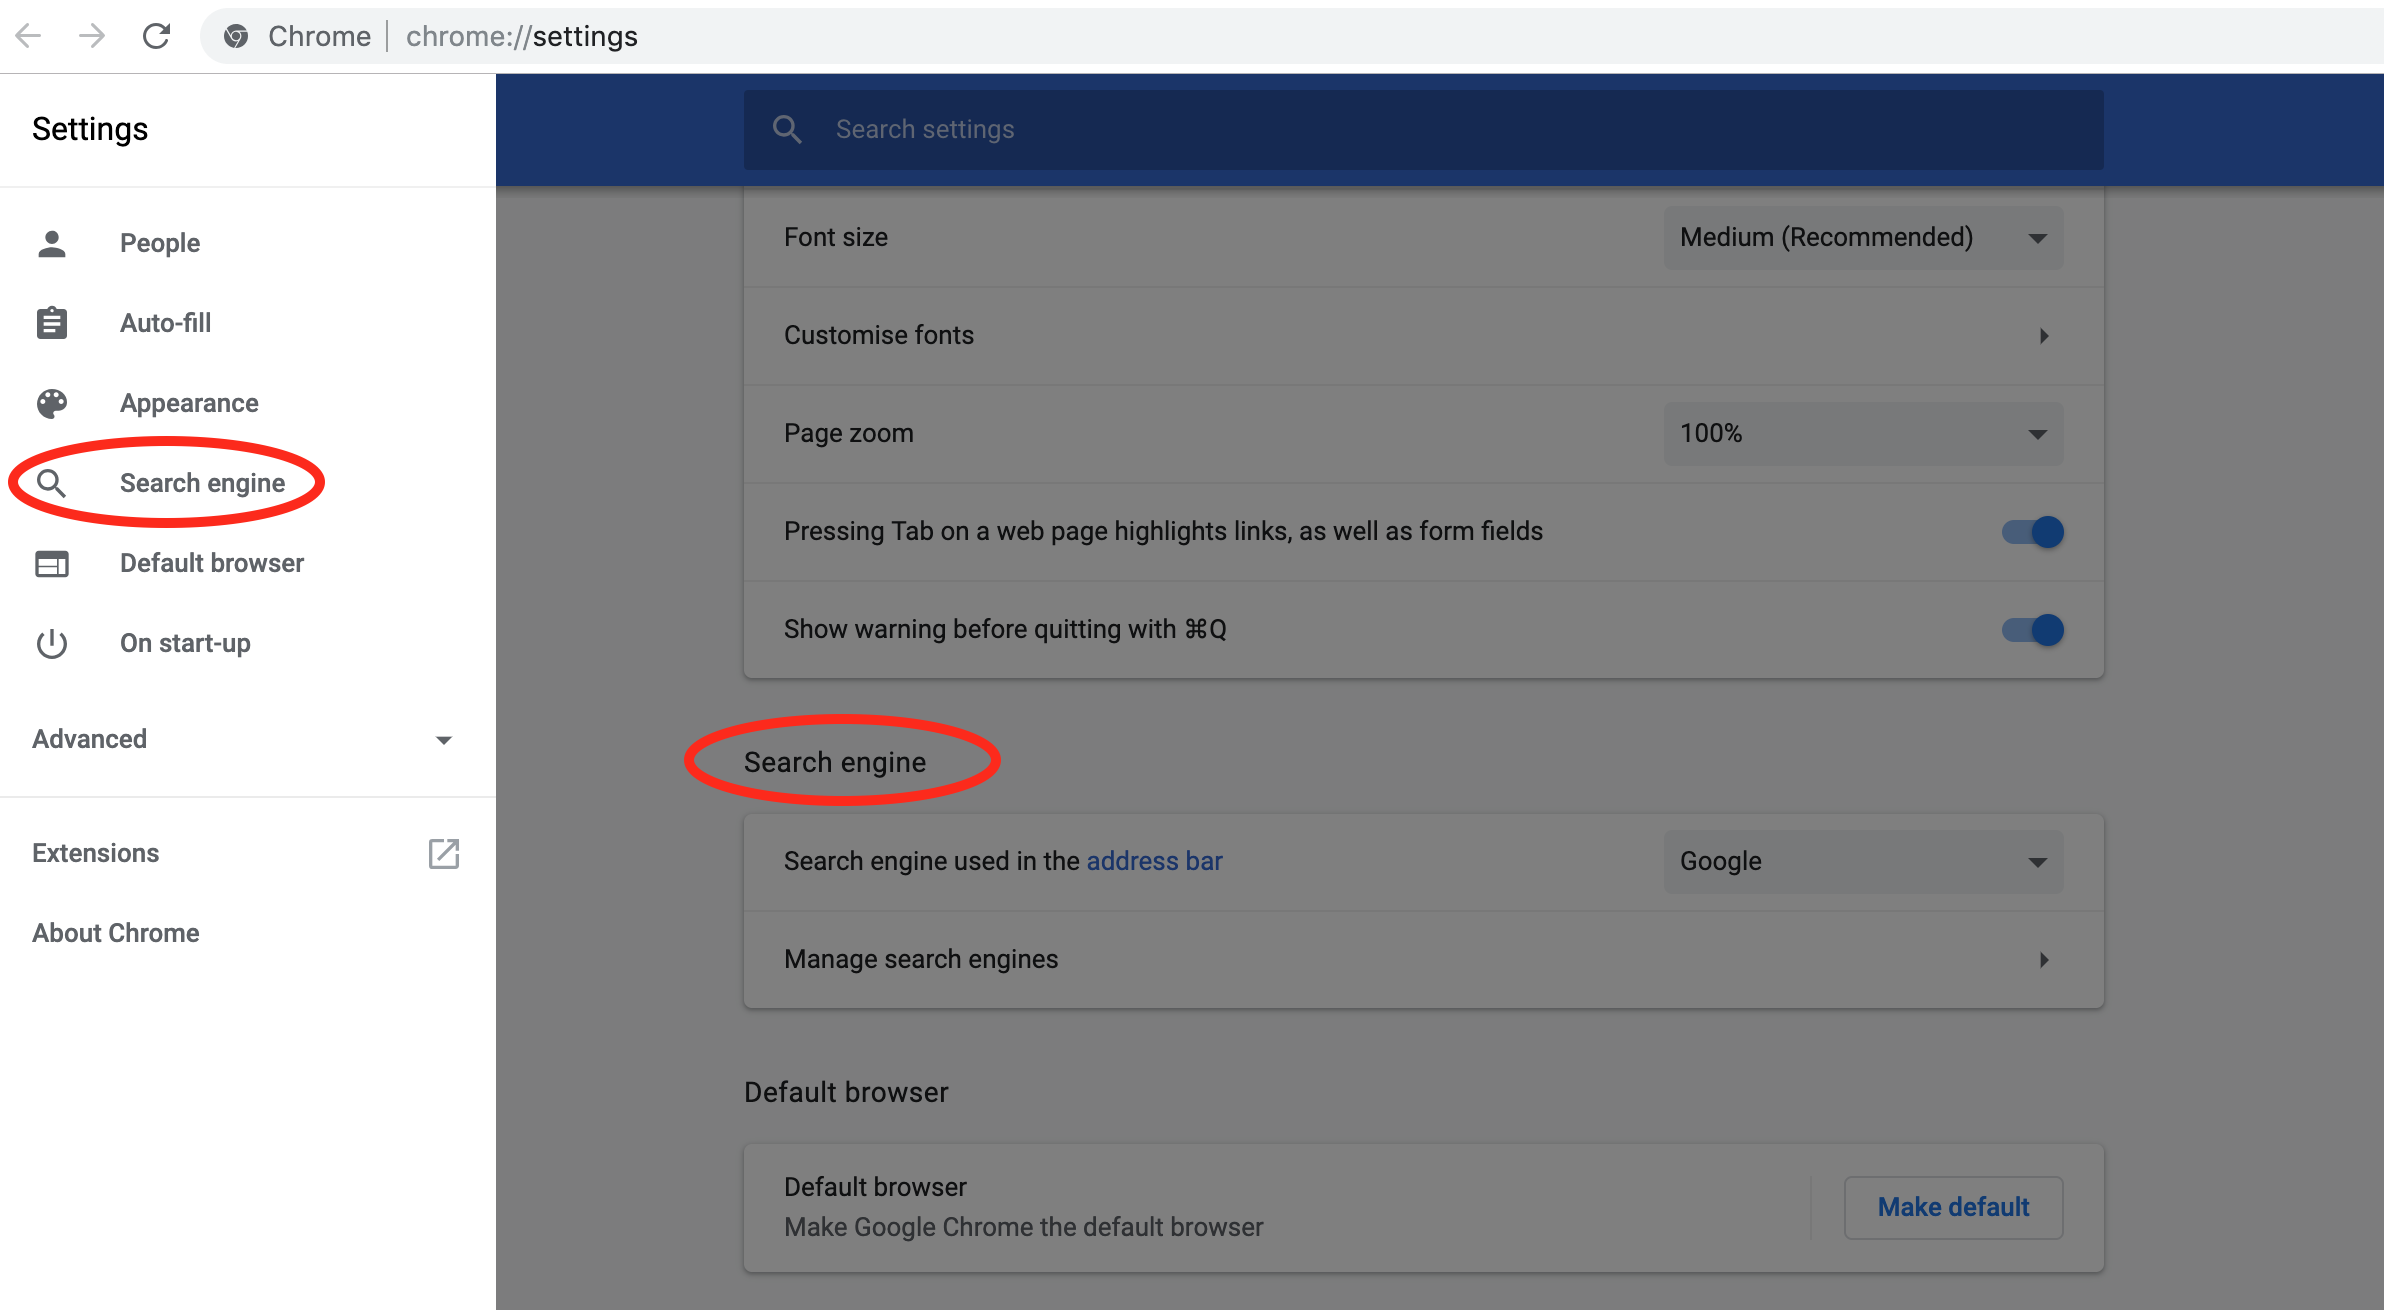This screenshot has height=1310, width=2384.
Task: Reload the settings page
Action: click(156, 36)
